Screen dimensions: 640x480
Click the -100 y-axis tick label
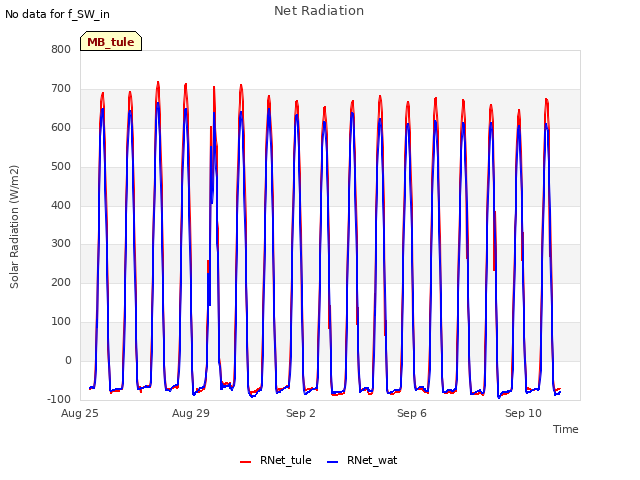point(59,399)
